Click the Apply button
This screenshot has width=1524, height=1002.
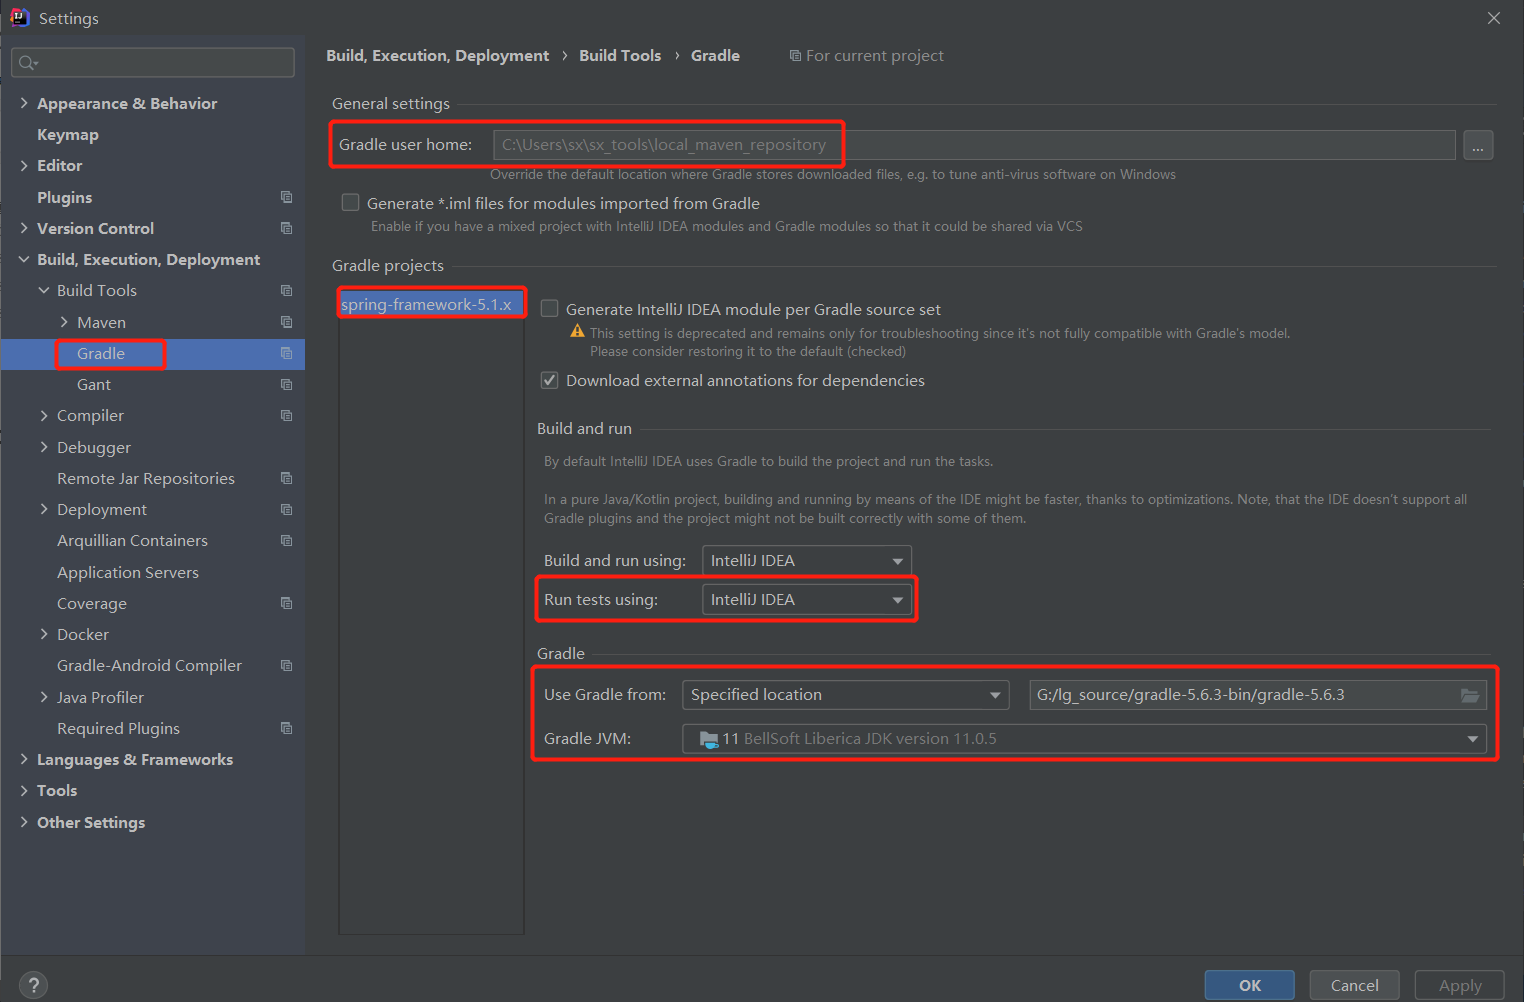[x=1459, y=985]
